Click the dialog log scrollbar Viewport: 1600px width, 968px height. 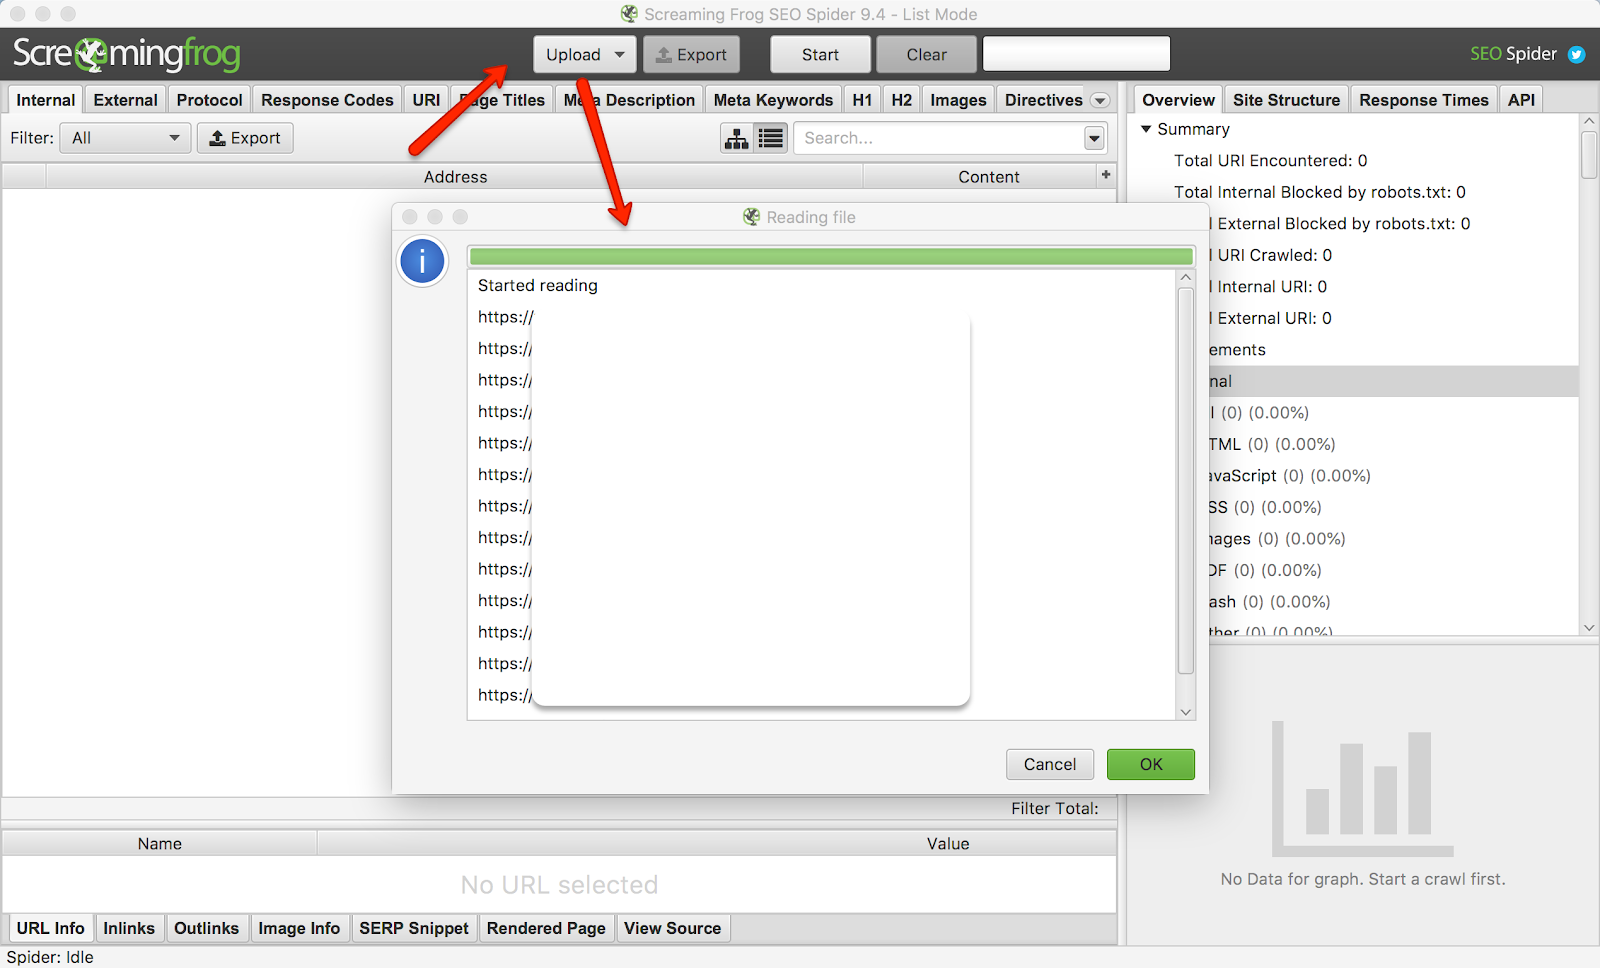(x=1186, y=480)
